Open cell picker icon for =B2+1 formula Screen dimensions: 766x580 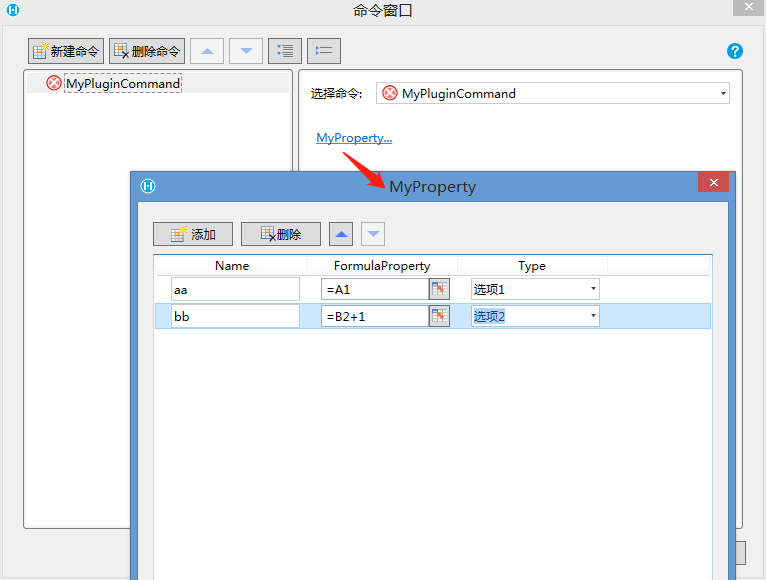(439, 316)
